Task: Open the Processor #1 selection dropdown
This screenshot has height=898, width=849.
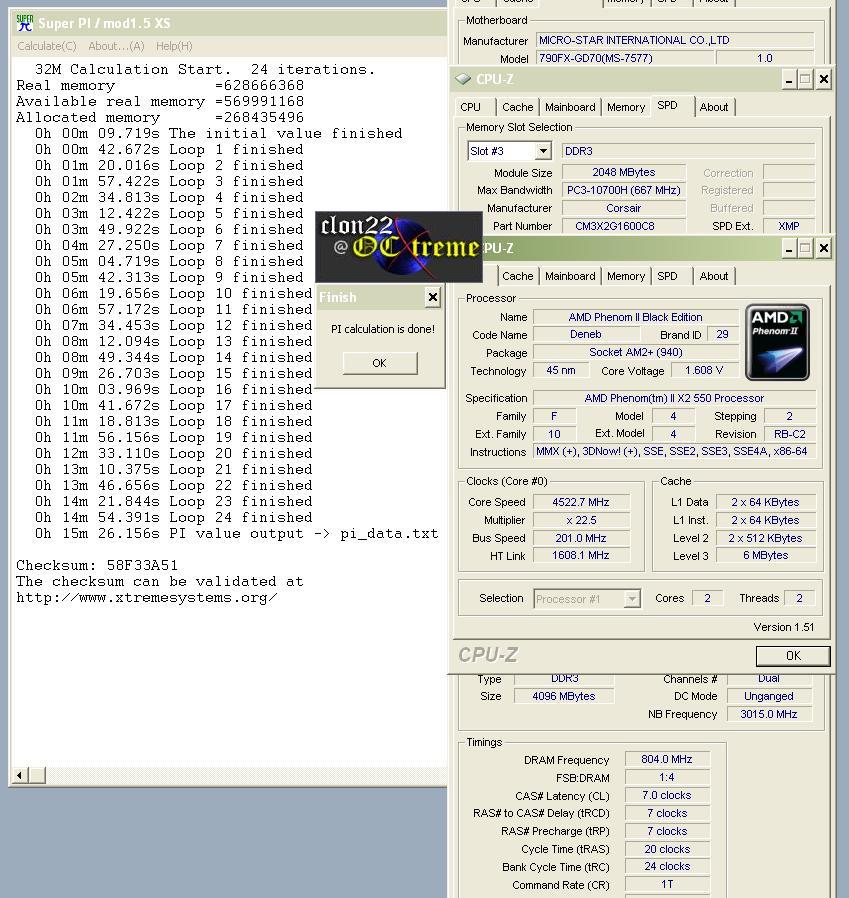Action: [632, 599]
